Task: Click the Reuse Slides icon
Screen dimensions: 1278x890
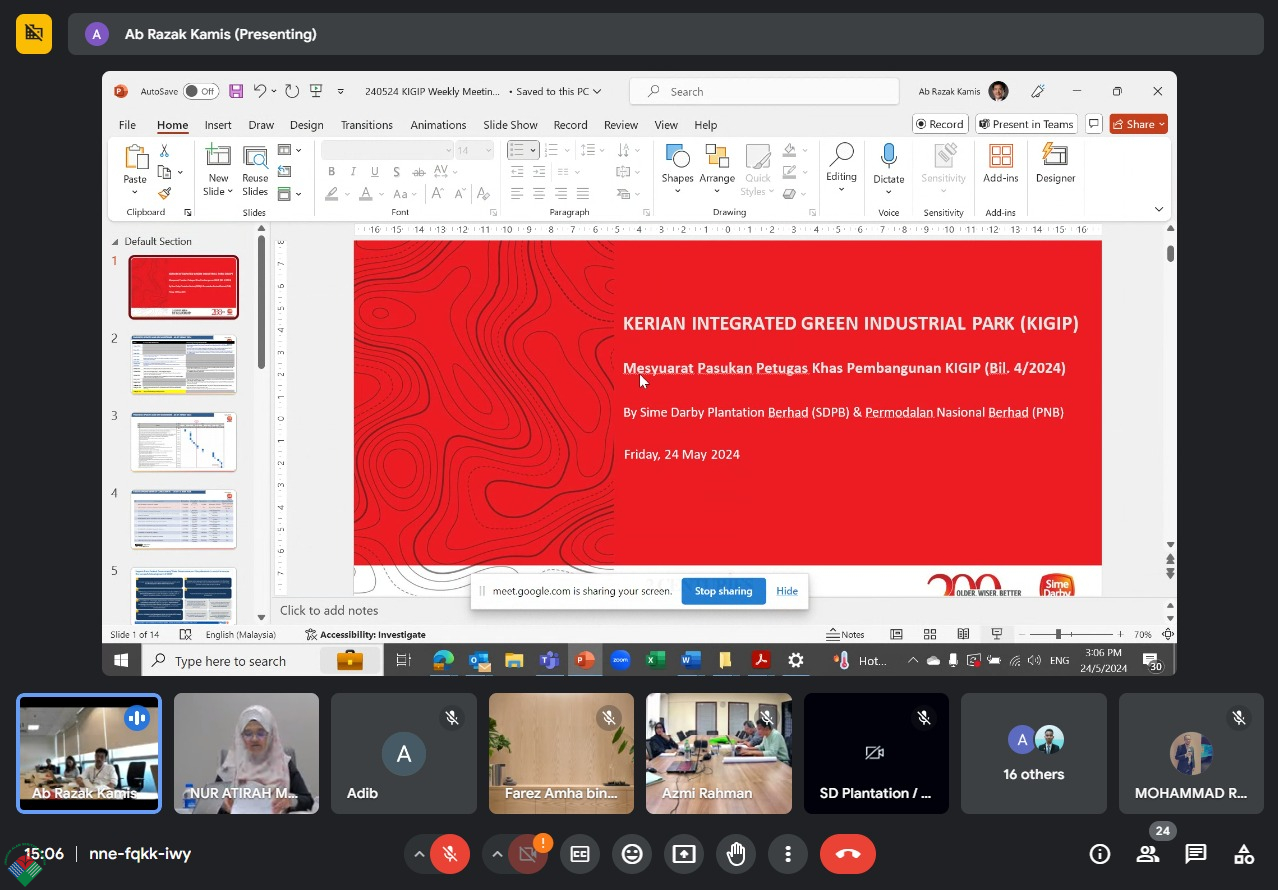Action: [x=255, y=158]
